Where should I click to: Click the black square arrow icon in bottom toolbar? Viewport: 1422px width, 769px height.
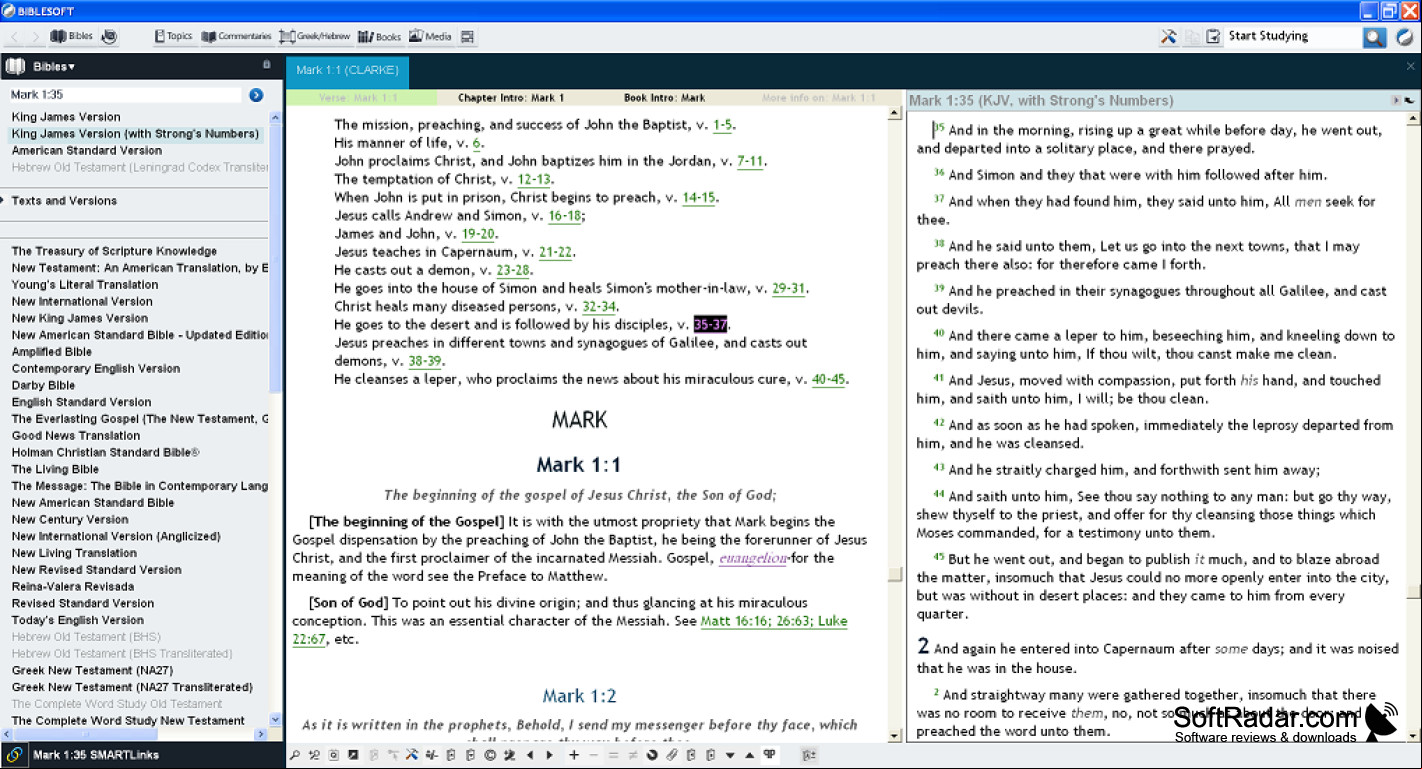click(x=353, y=755)
